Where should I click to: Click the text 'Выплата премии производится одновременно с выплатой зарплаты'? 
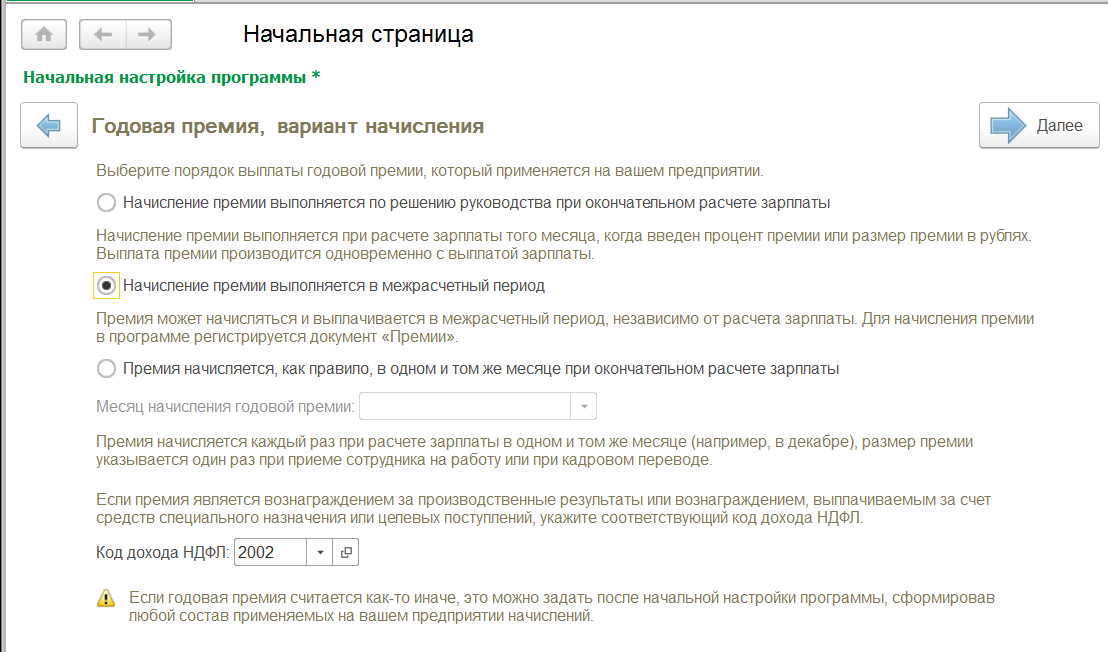(x=344, y=254)
